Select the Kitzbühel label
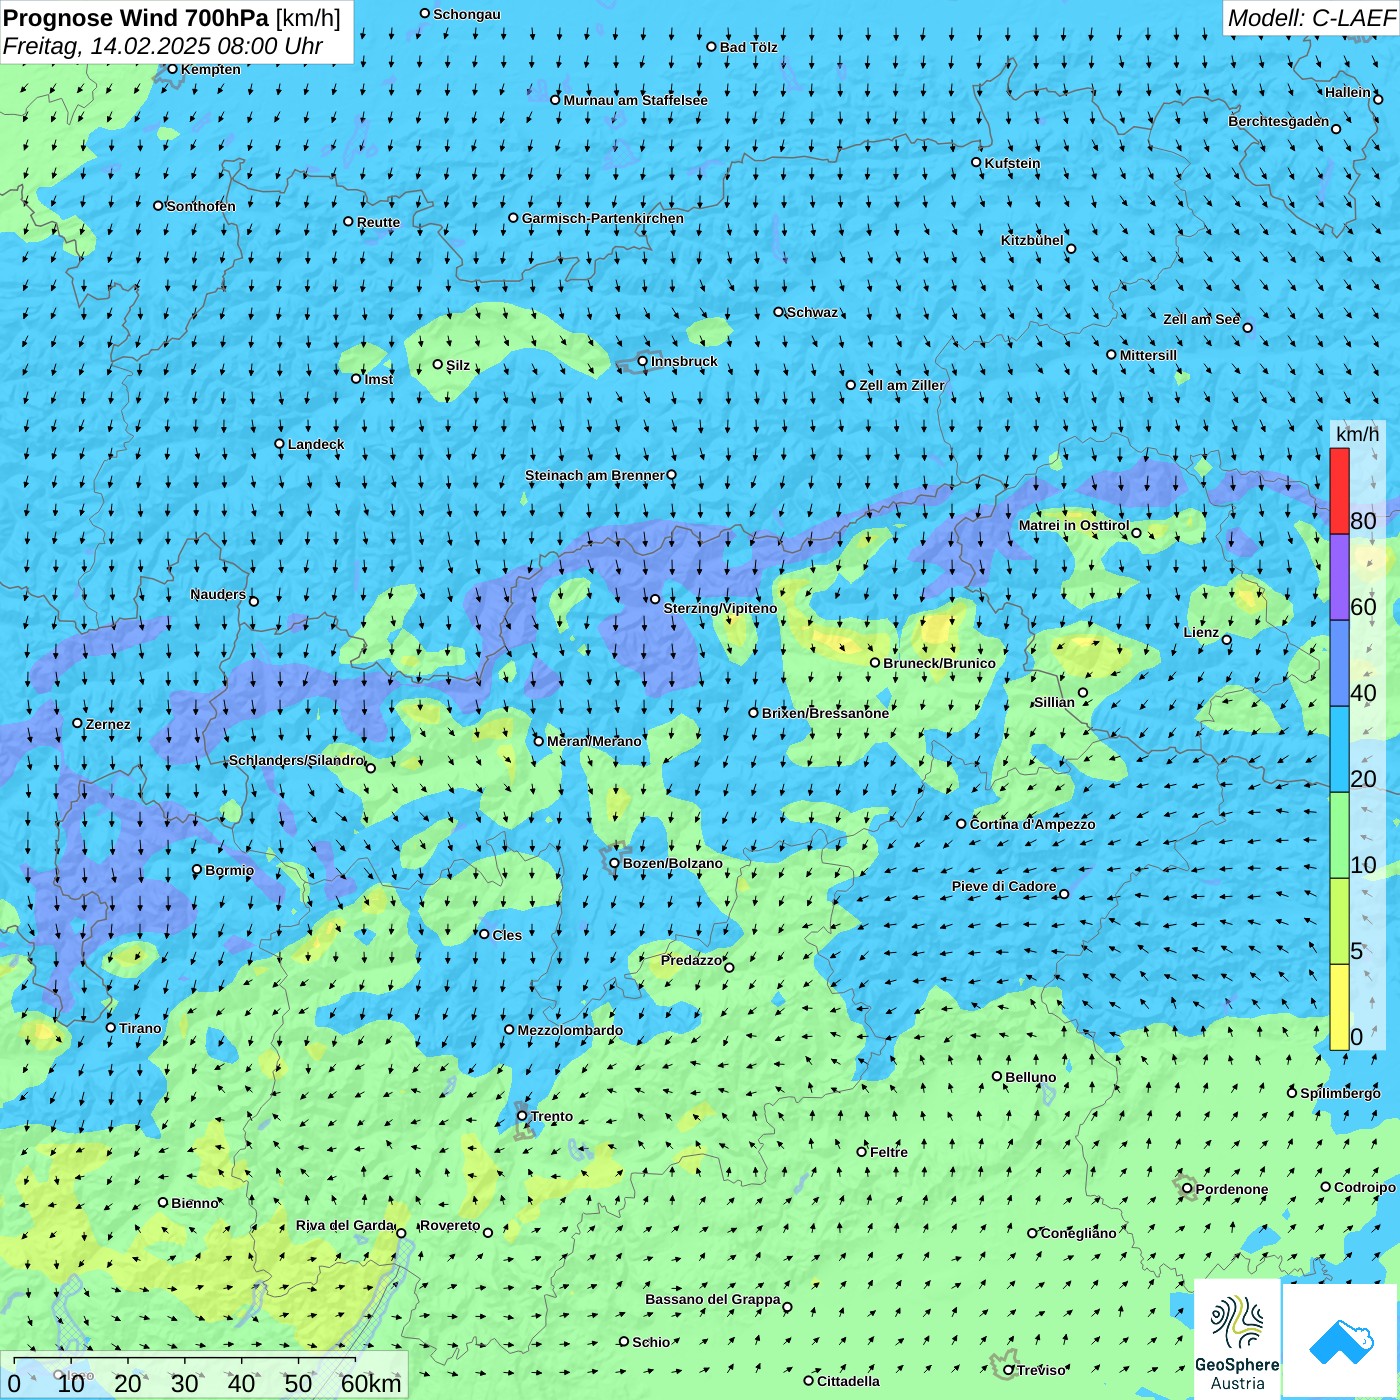Image resolution: width=1400 pixels, height=1400 pixels. pos(1032,240)
